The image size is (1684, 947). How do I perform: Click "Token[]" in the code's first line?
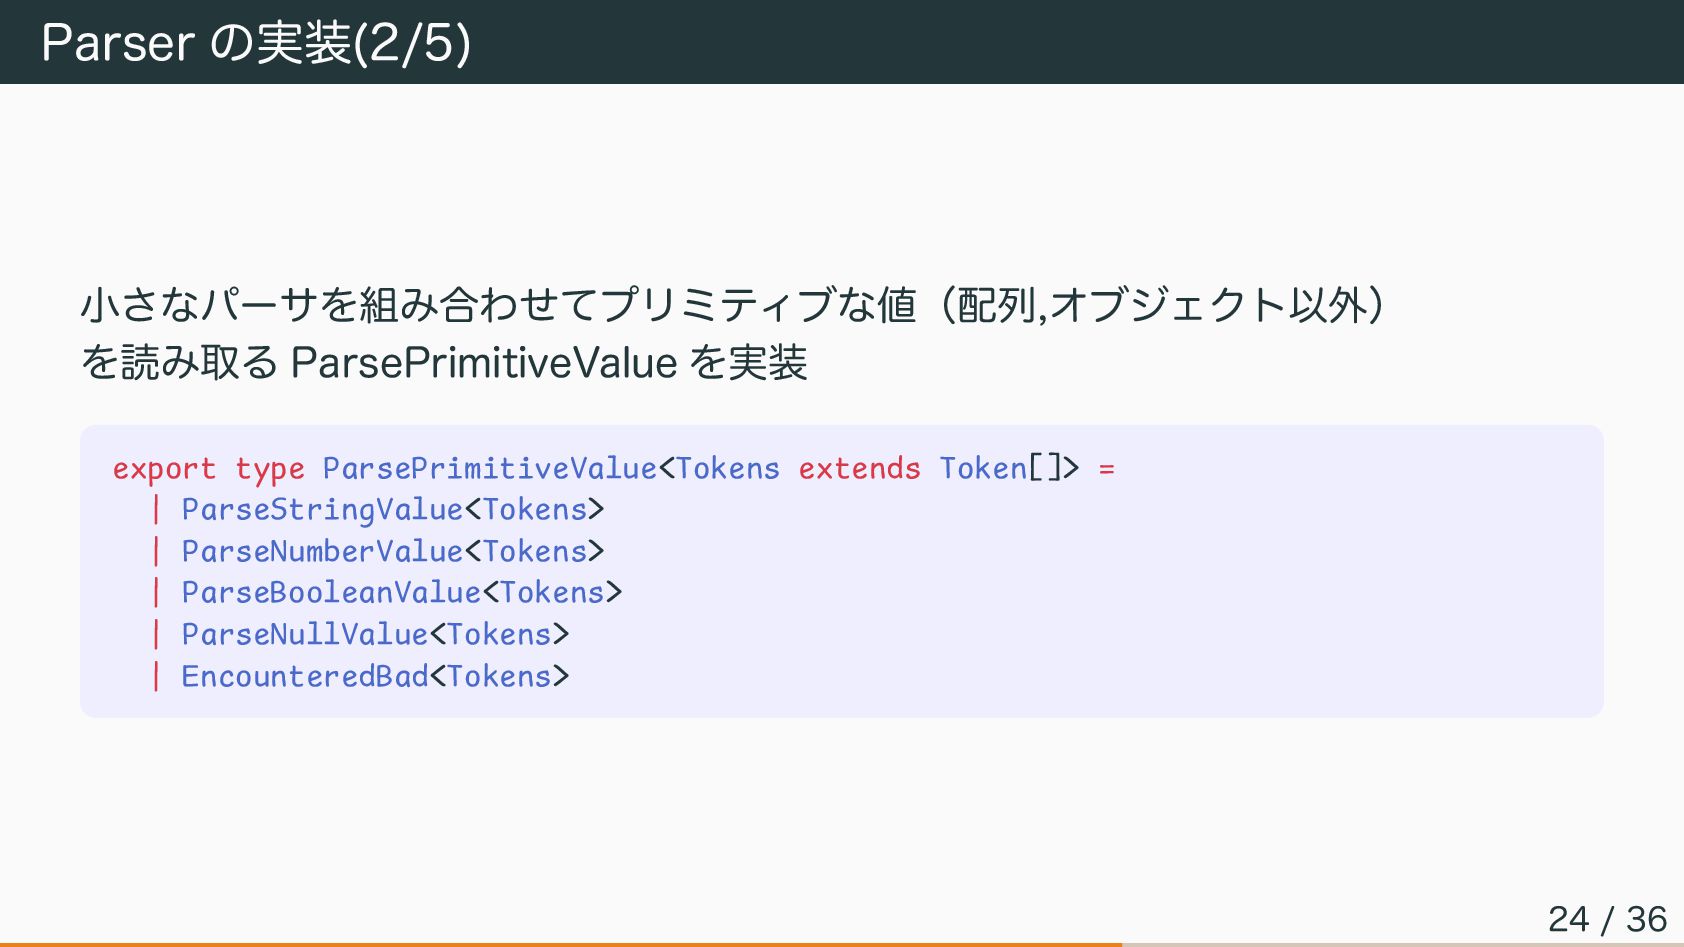[1000, 468]
